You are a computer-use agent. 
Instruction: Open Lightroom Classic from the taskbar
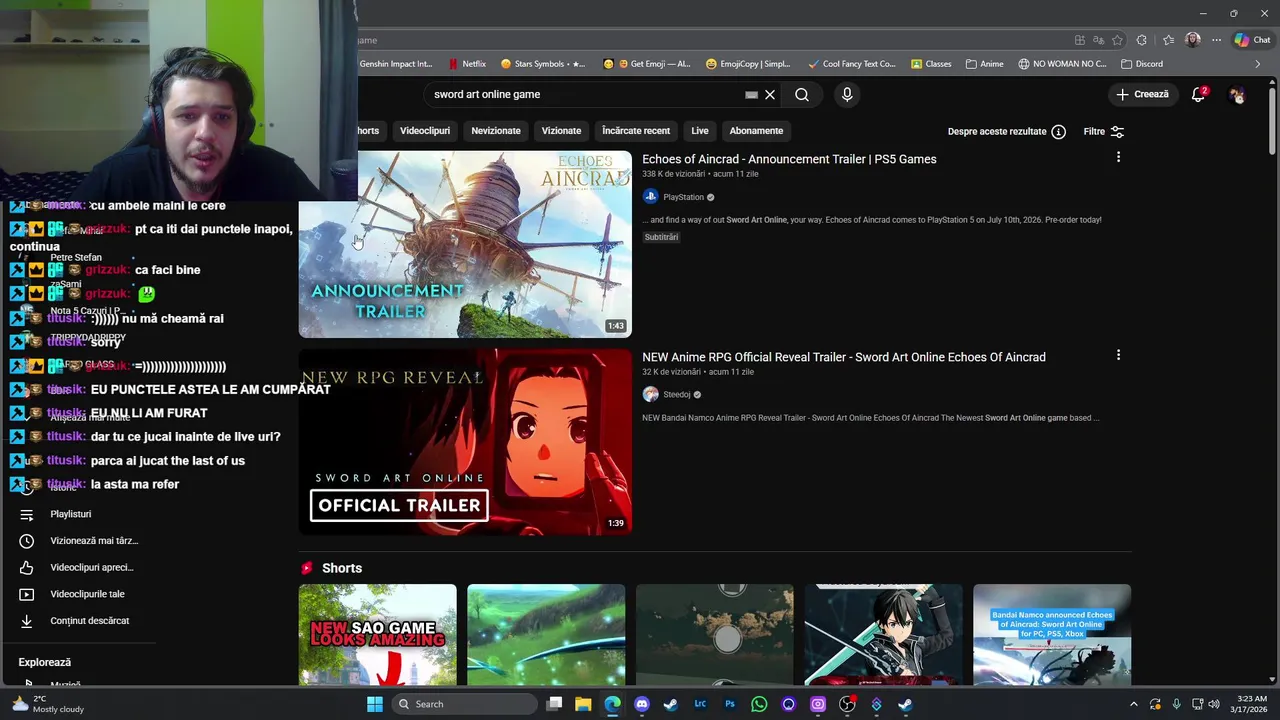click(700, 704)
